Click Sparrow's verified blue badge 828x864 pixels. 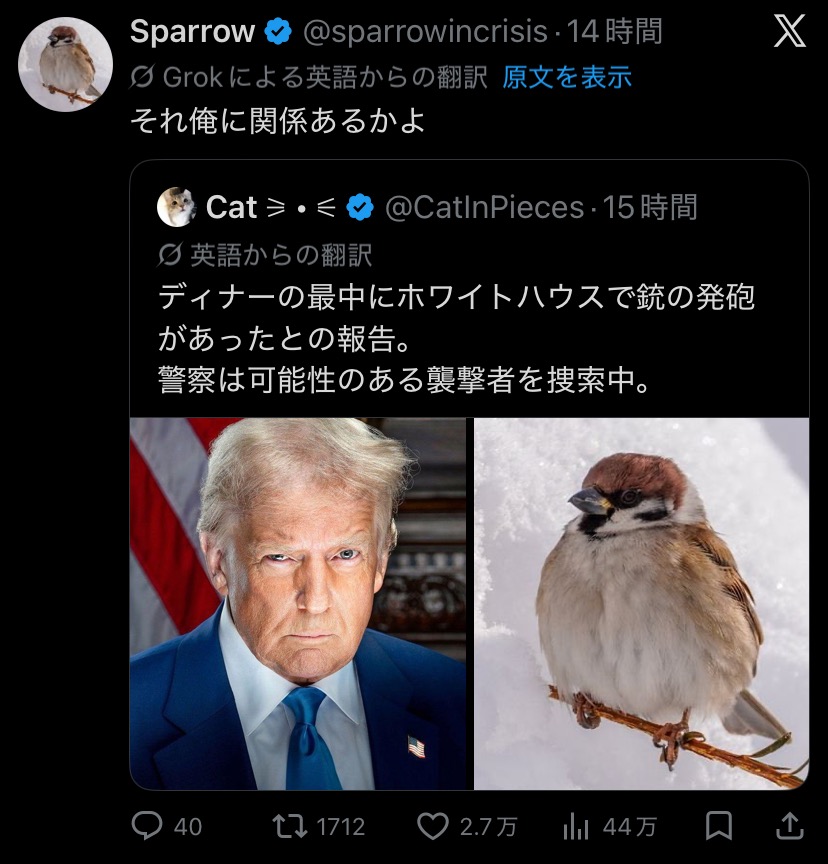click(x=278, y=32)
